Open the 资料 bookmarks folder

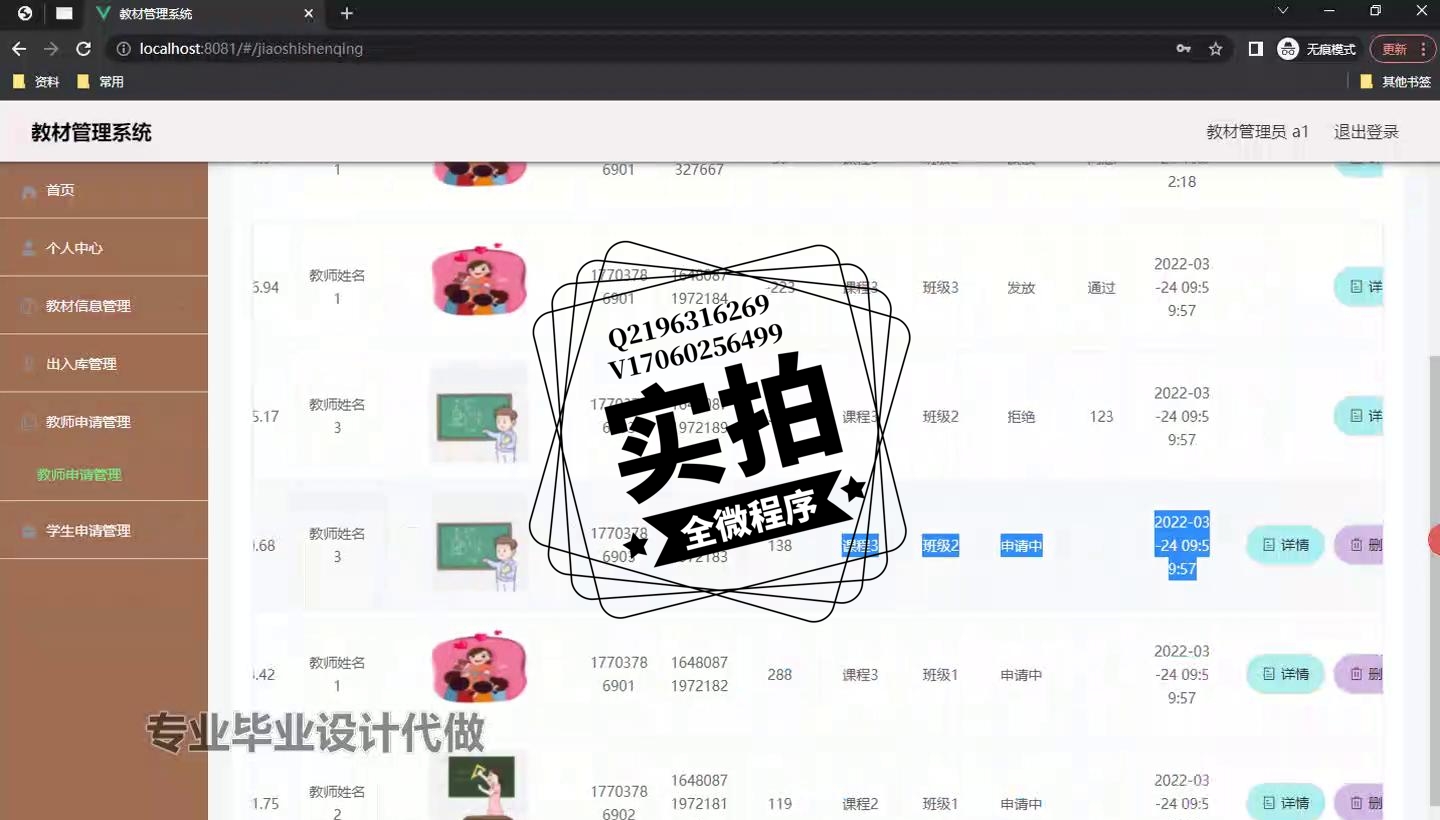pos(36,82)
